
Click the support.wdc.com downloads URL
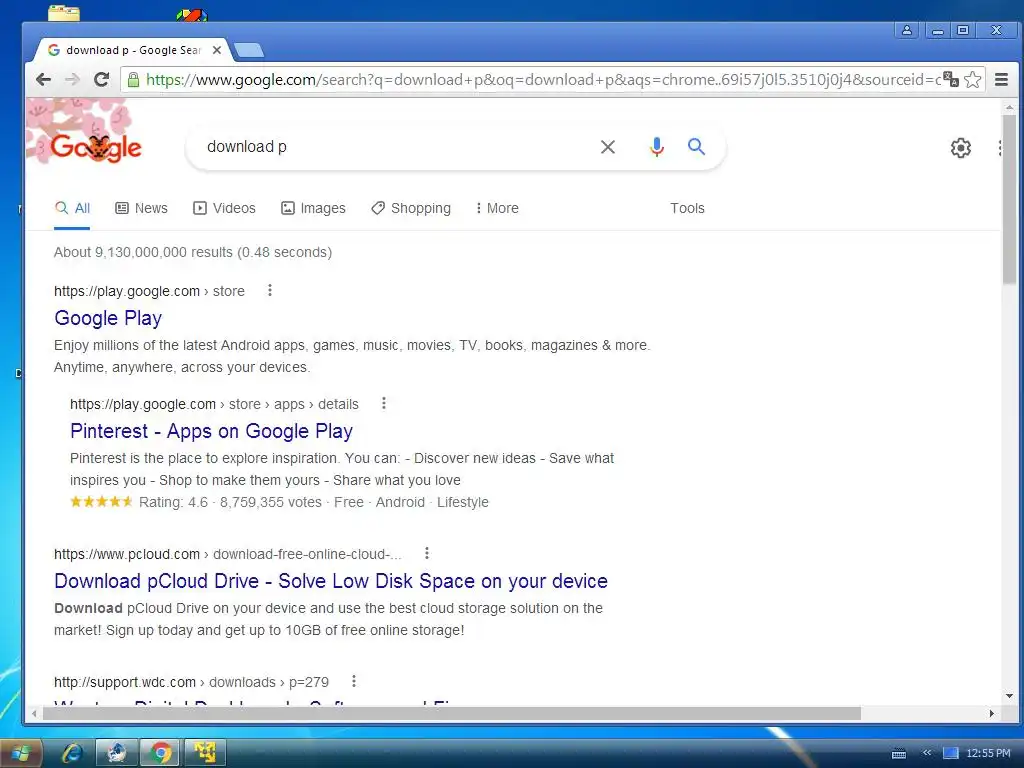click(x=191, y=682)
